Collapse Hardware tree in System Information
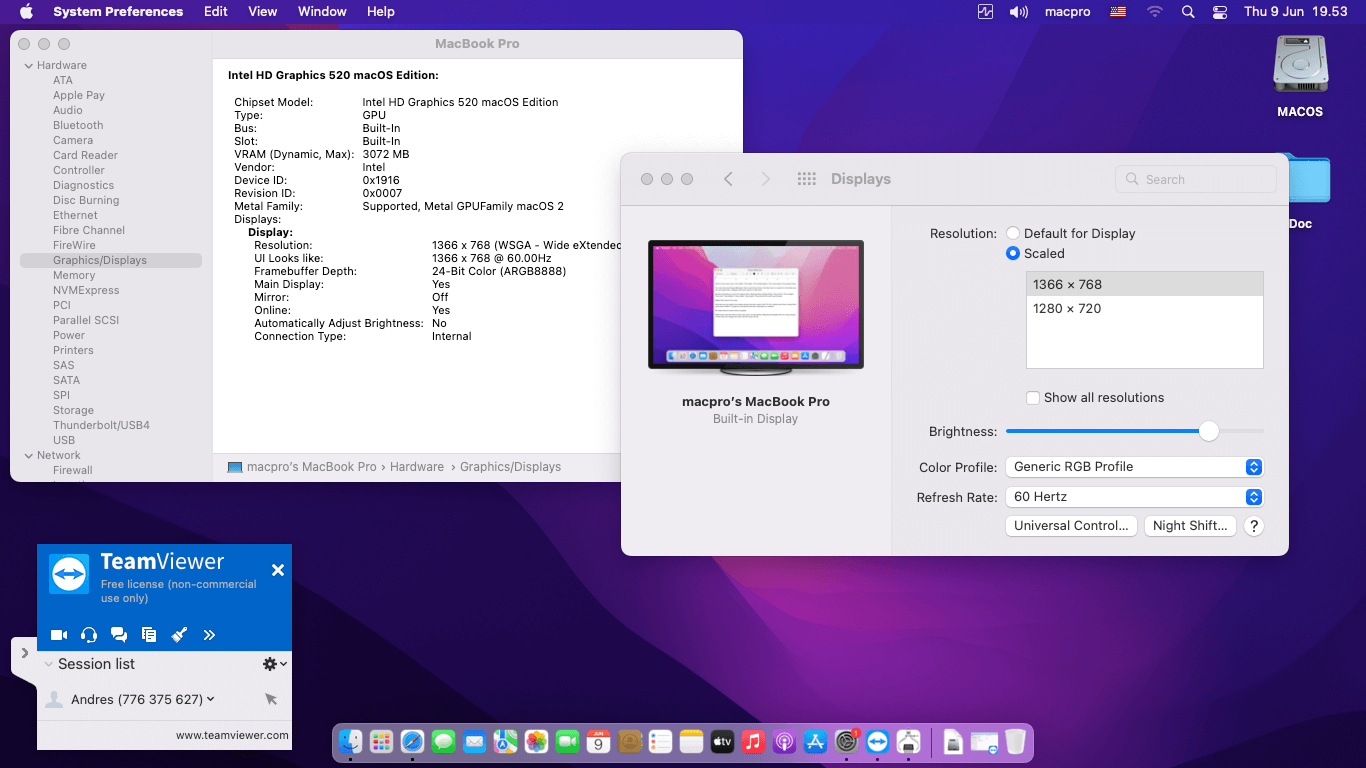Viewport: 1366px width, 768px height. click(29, 66)
